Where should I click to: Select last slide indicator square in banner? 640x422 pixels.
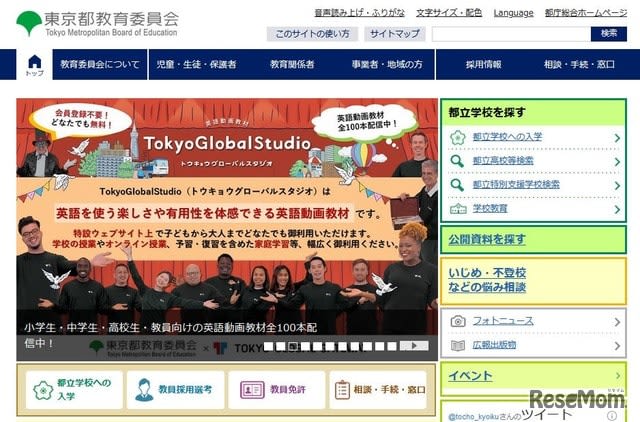392,346
